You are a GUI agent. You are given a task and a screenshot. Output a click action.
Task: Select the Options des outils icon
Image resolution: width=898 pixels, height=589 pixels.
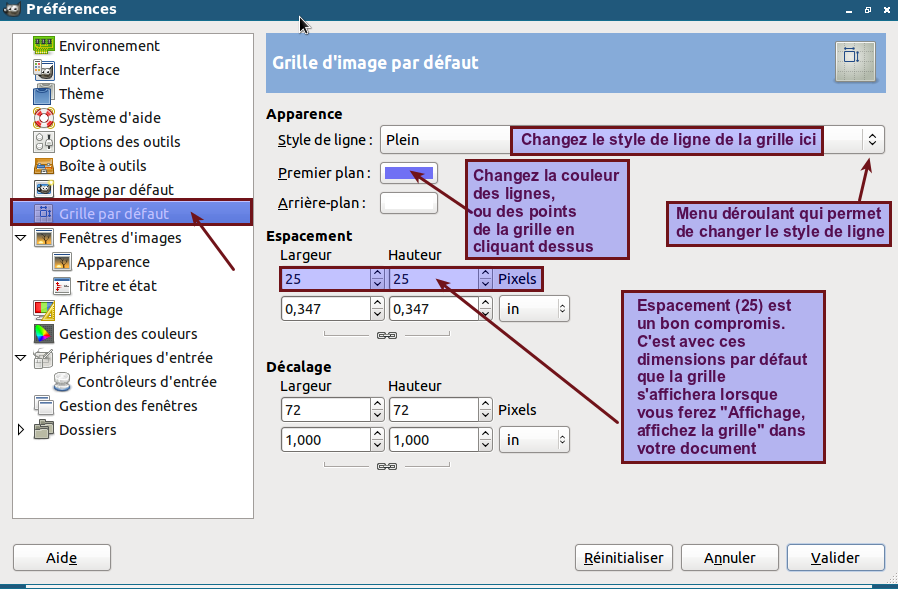coord(43,142)
